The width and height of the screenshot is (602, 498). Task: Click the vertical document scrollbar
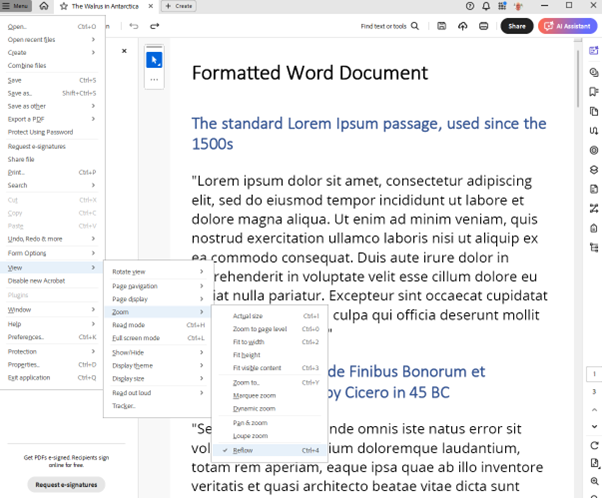click(577, 79)
